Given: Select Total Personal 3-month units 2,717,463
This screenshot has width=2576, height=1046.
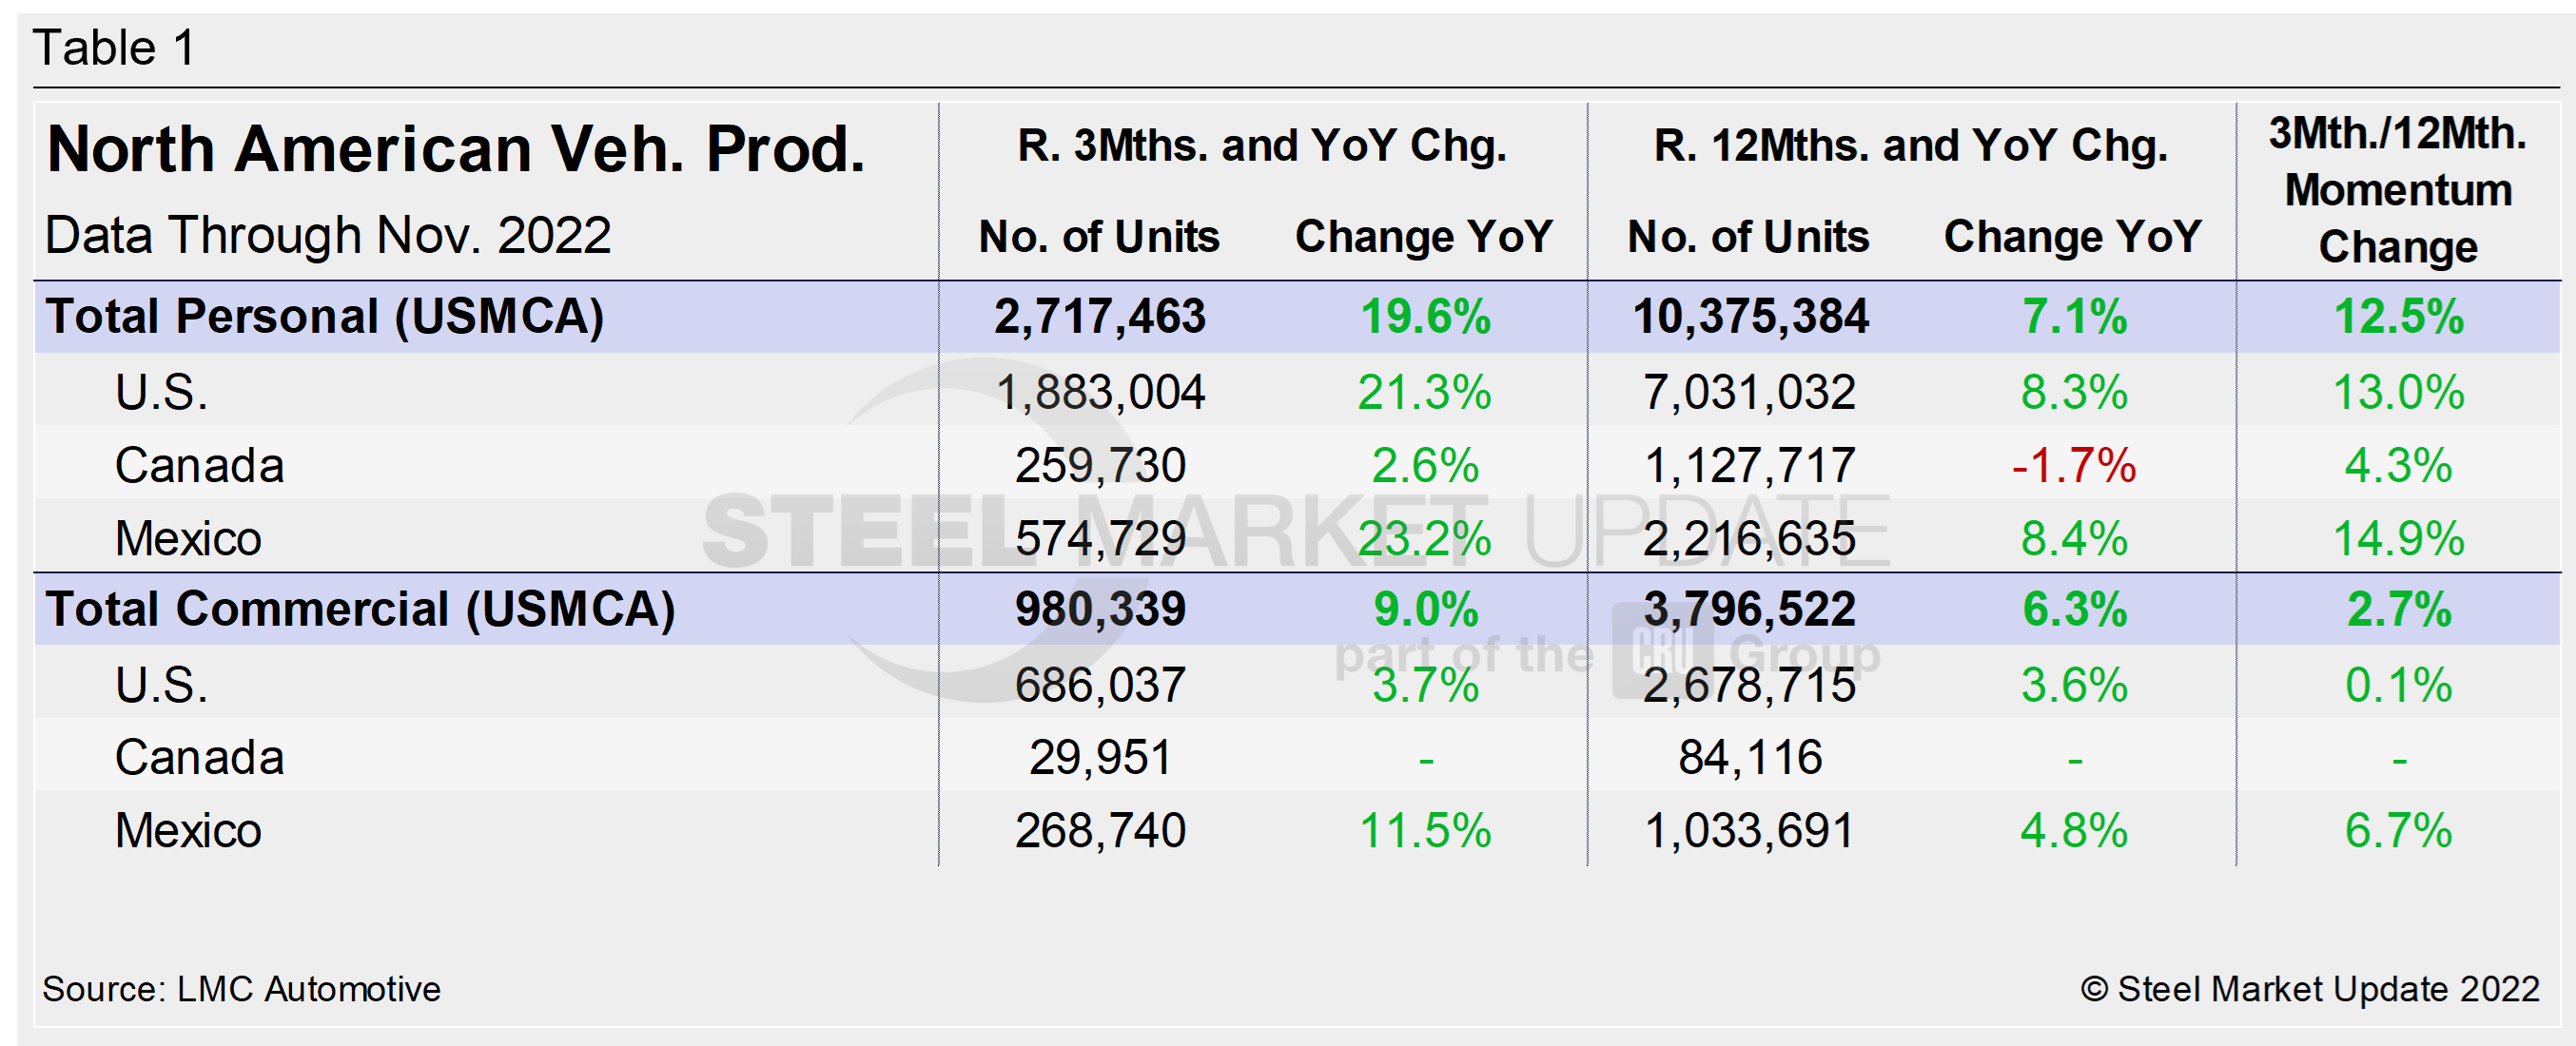Looking at the screenshot, I should click(x=1100, y=317).
